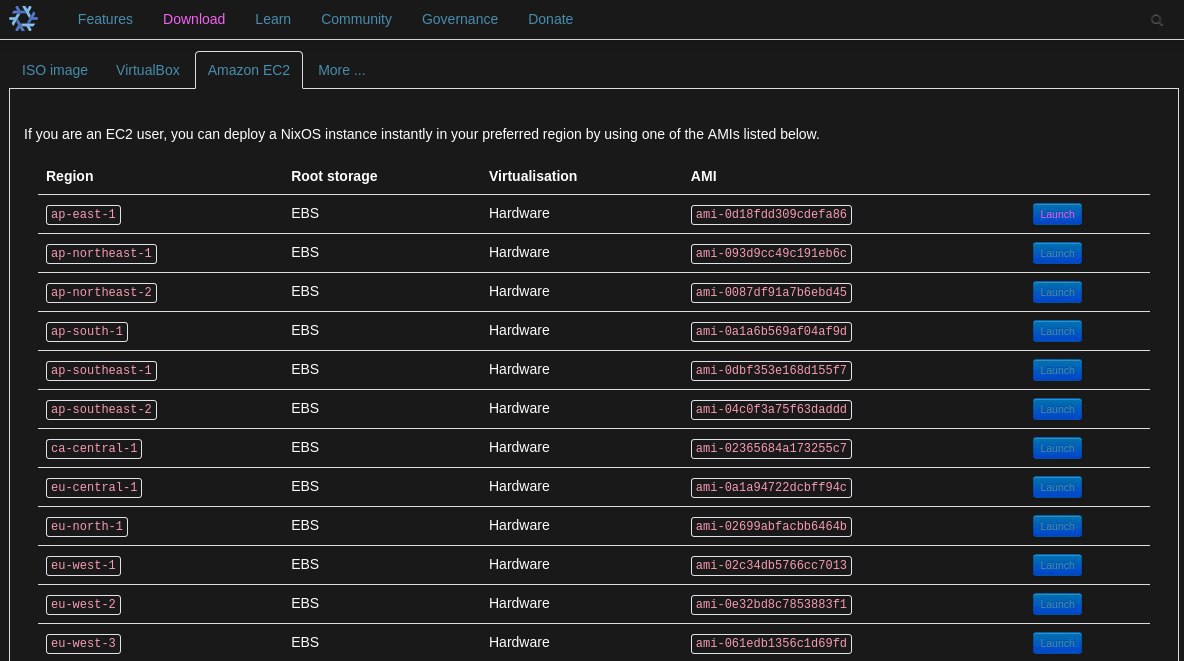The height and width of the screenshot is (661, 1184).
Task: Launch the eu-west-3 AMI
Action: tap(1057, 644)
